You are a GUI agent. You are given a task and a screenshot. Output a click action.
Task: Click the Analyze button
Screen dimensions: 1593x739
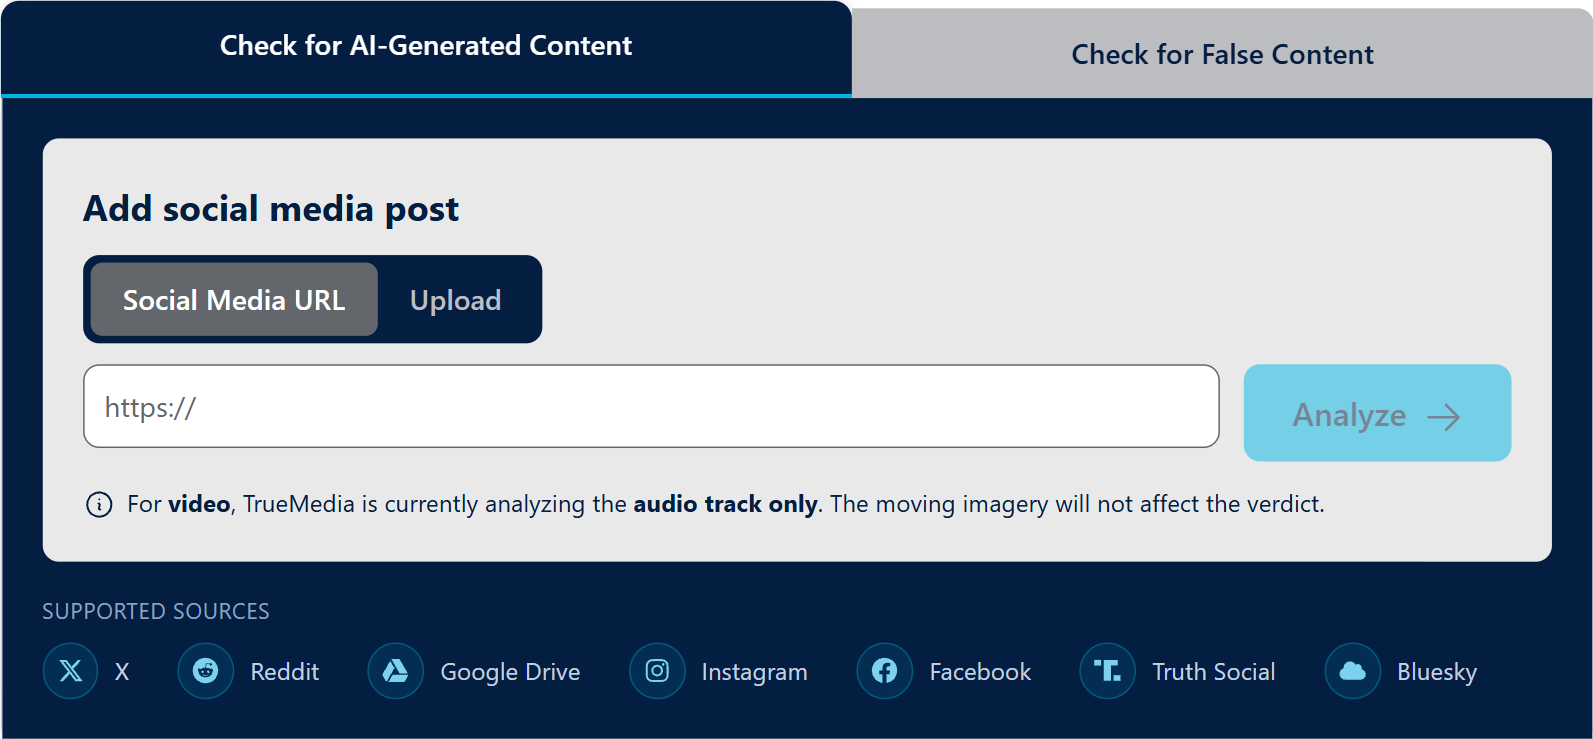click(1377, 413)
